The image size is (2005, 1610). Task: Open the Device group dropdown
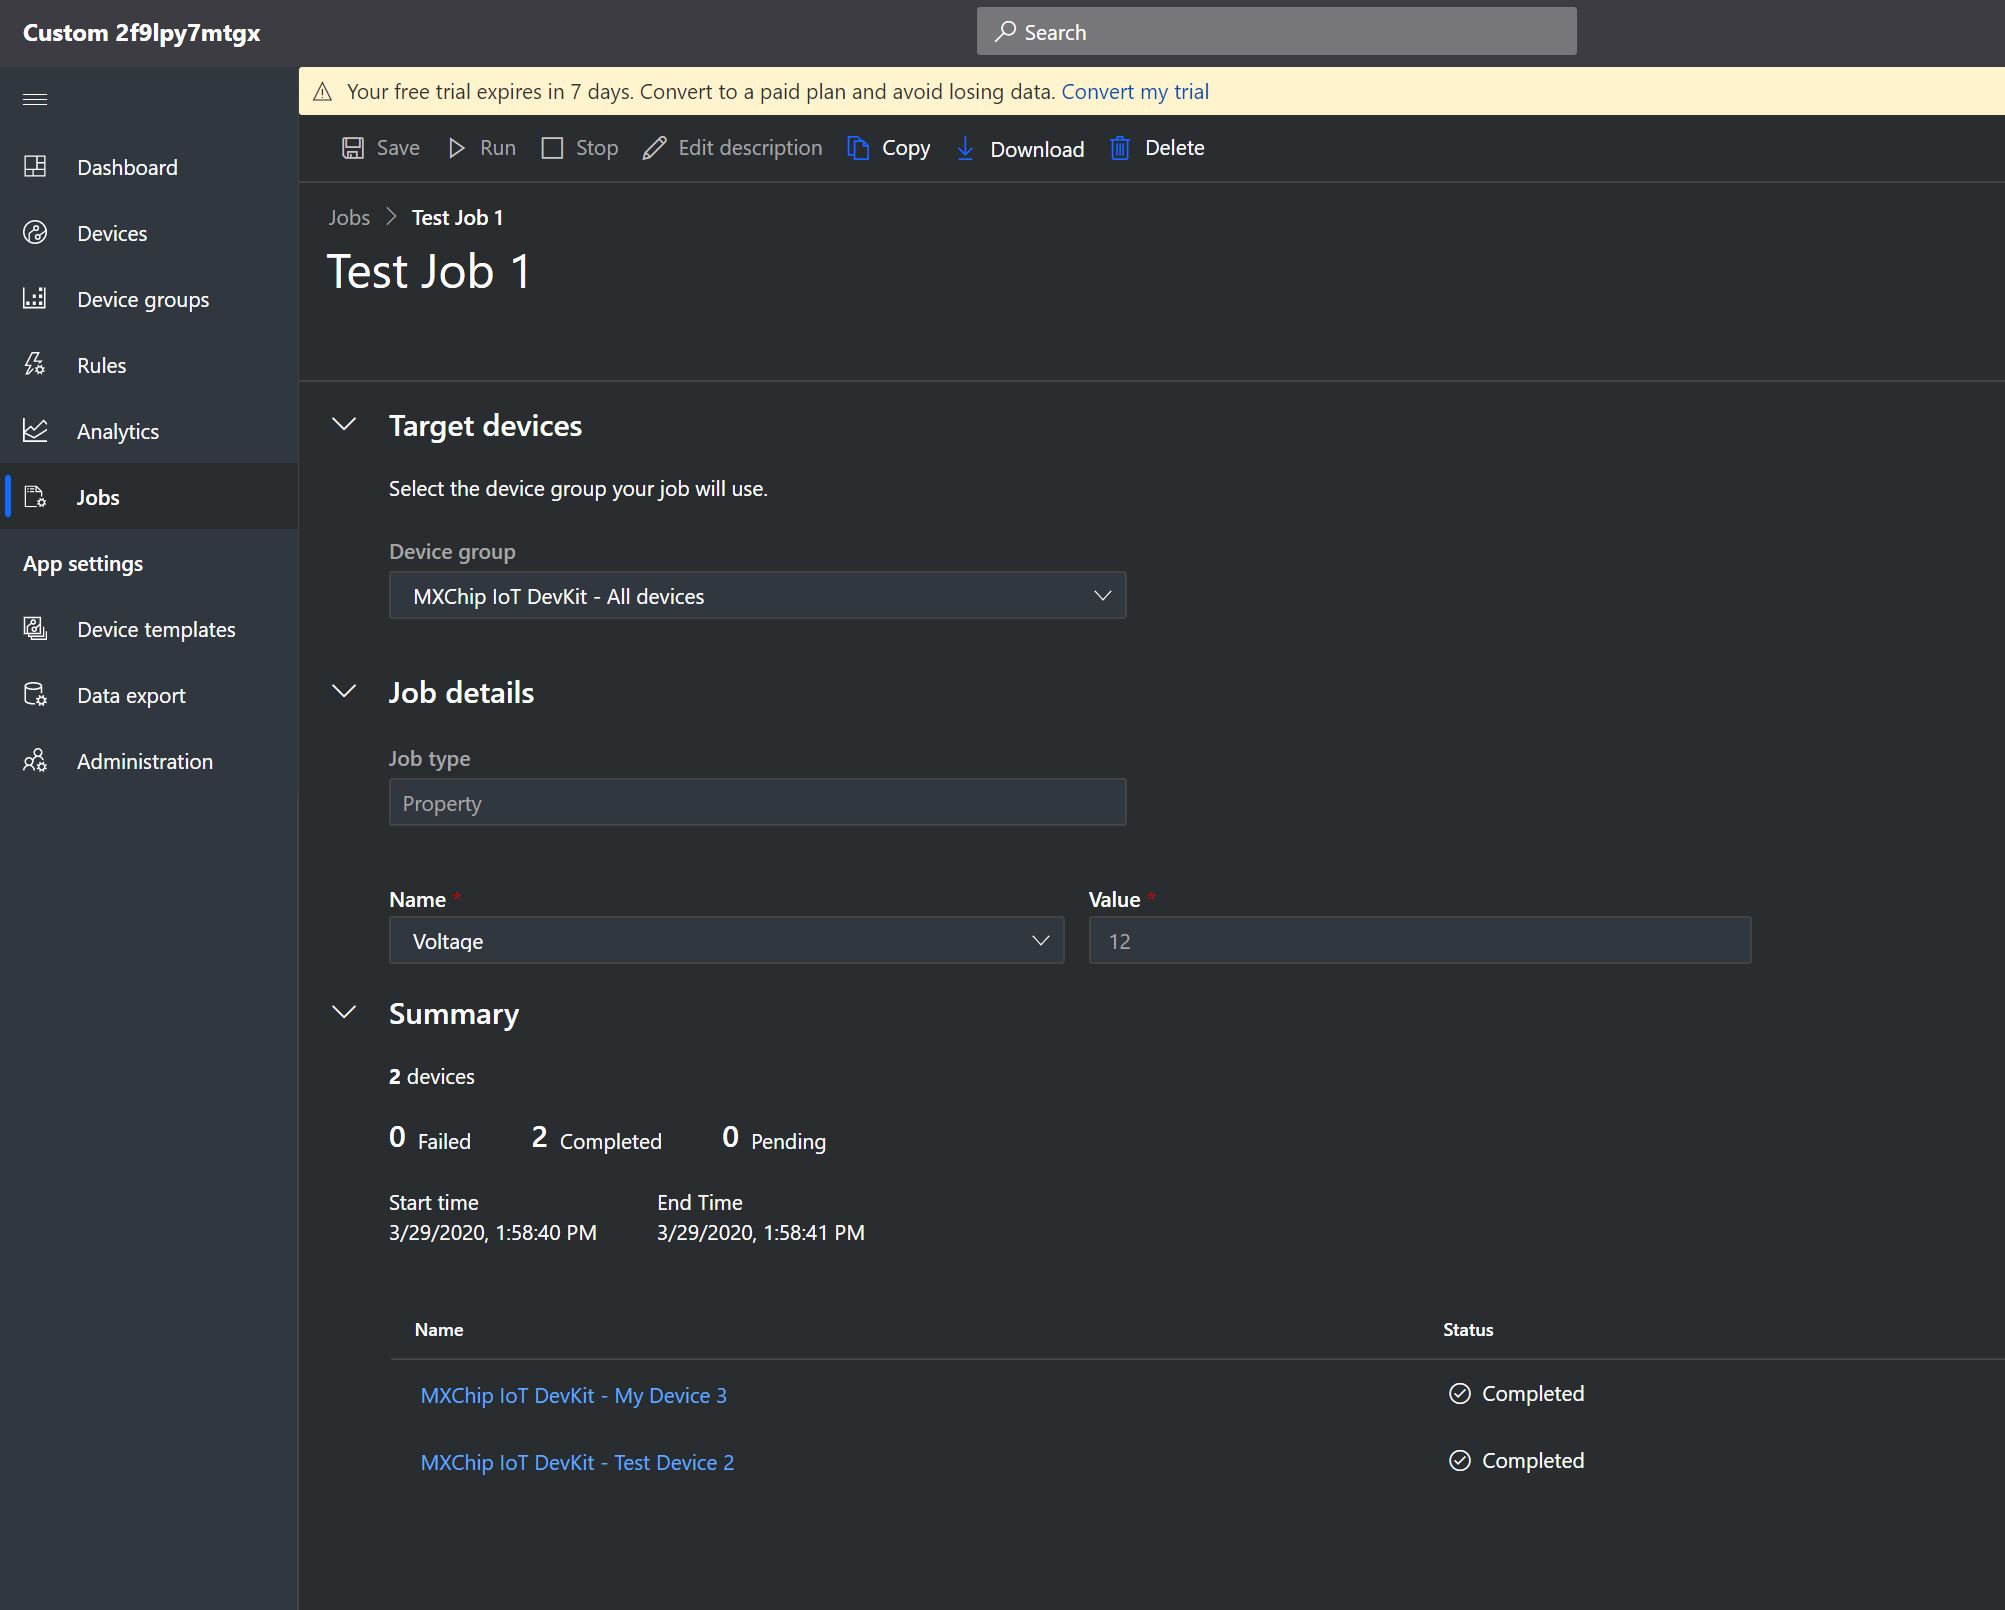click(757, 596)
